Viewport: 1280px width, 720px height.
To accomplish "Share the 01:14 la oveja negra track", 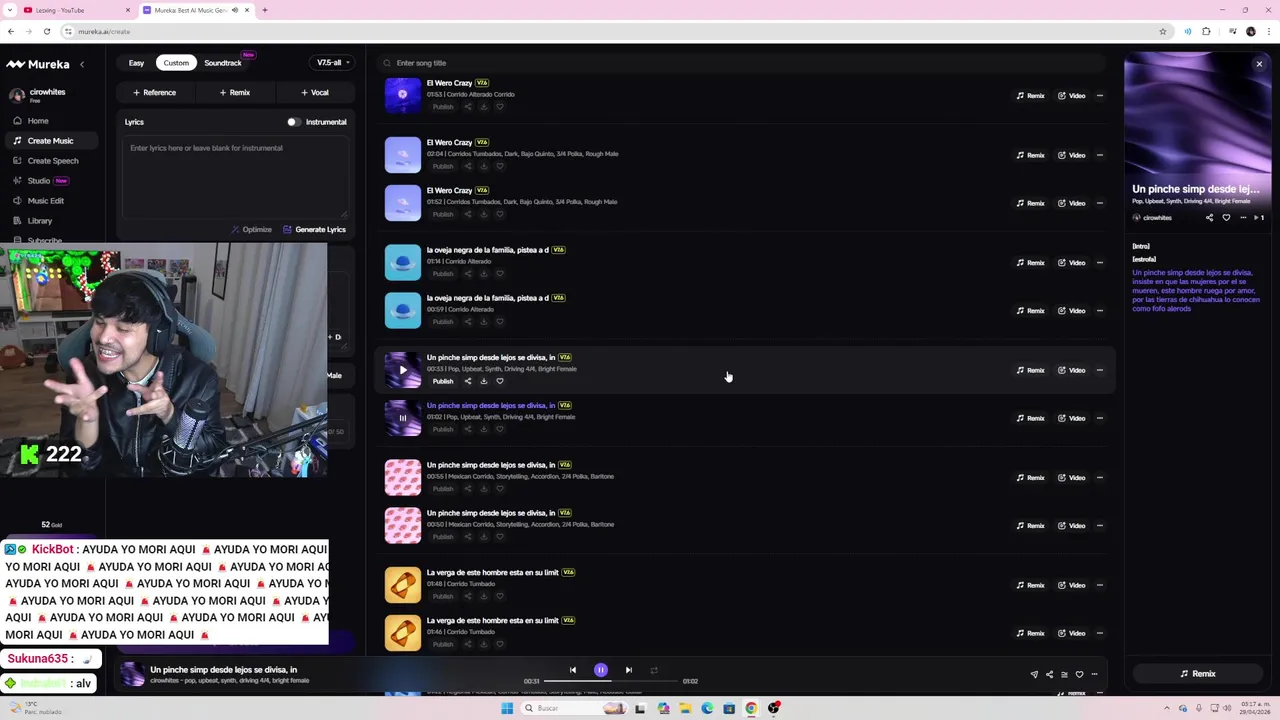I will tap(467, 274).
